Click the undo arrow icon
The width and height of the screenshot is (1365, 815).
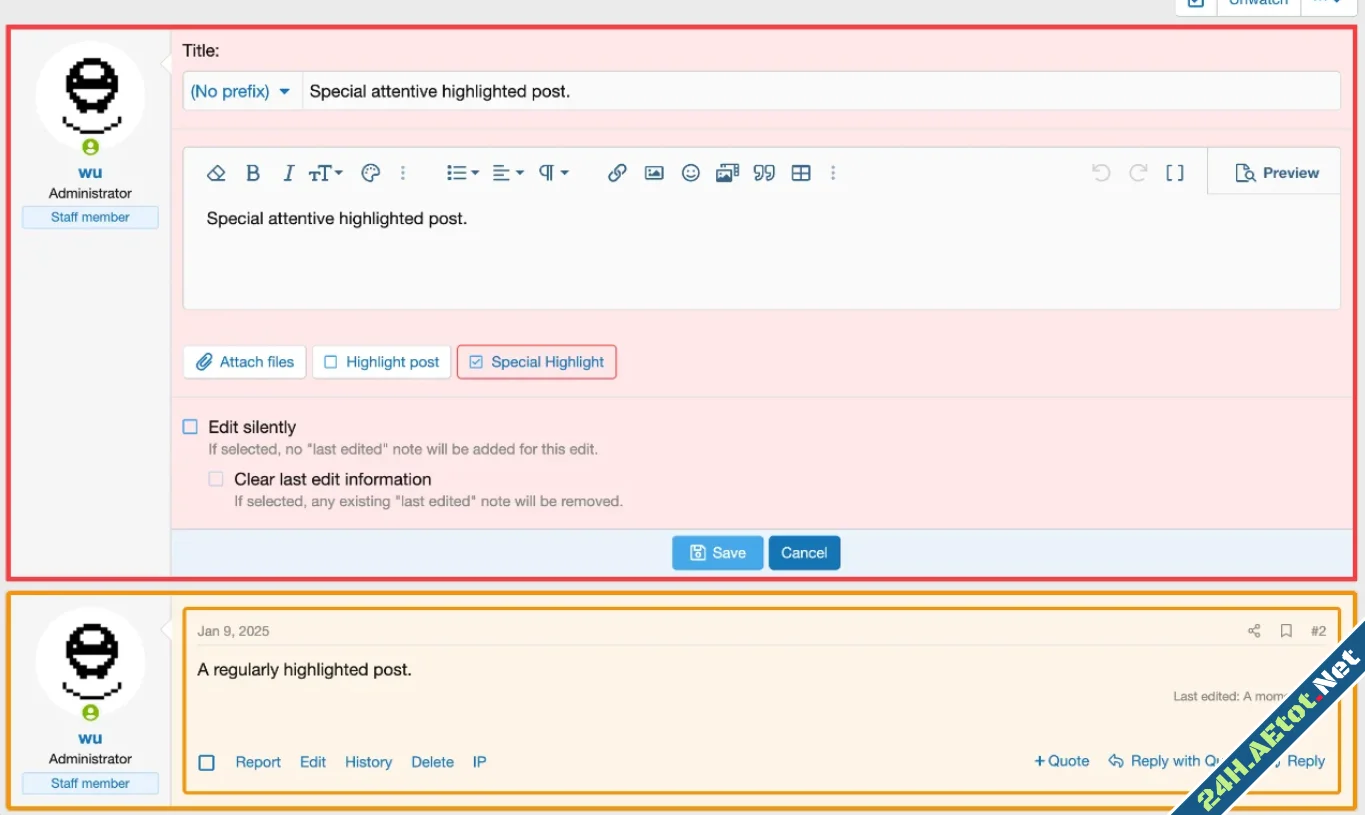1101,173
